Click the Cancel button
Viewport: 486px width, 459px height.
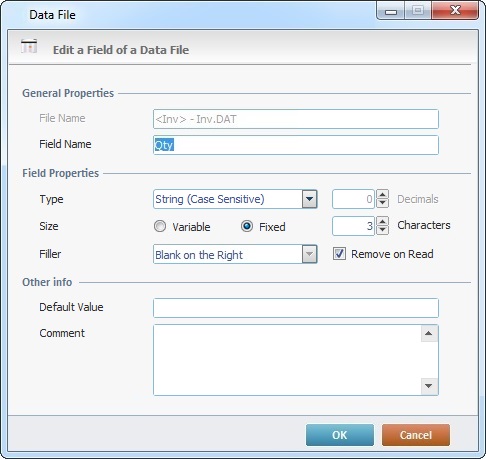(x=416, y=435)
